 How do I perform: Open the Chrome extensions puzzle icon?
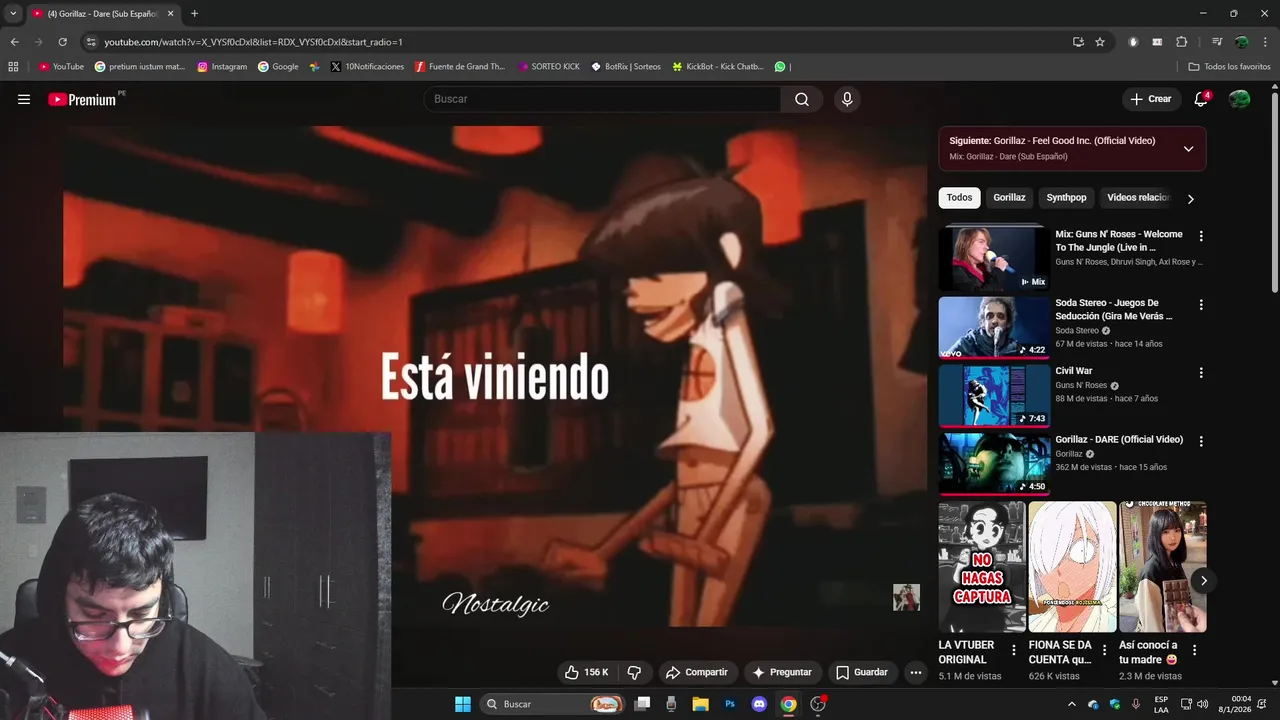click(1181, 42)
